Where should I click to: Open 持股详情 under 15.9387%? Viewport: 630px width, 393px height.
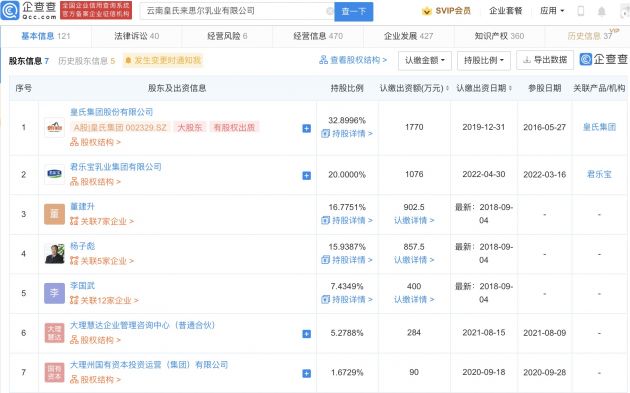(347, 260)
